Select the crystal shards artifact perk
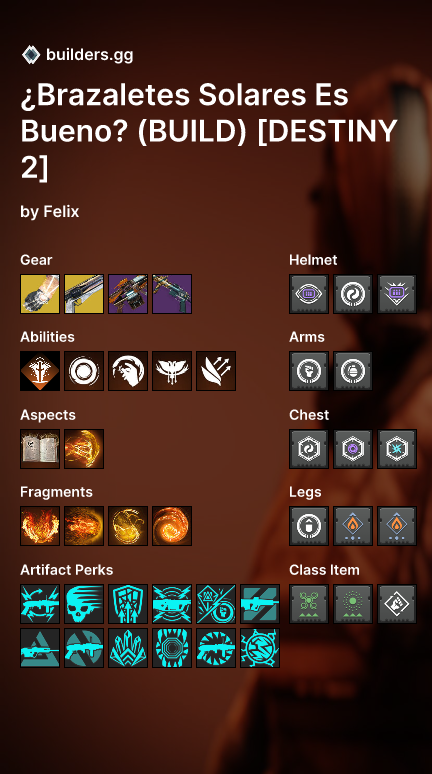 [x=128, y=648]
